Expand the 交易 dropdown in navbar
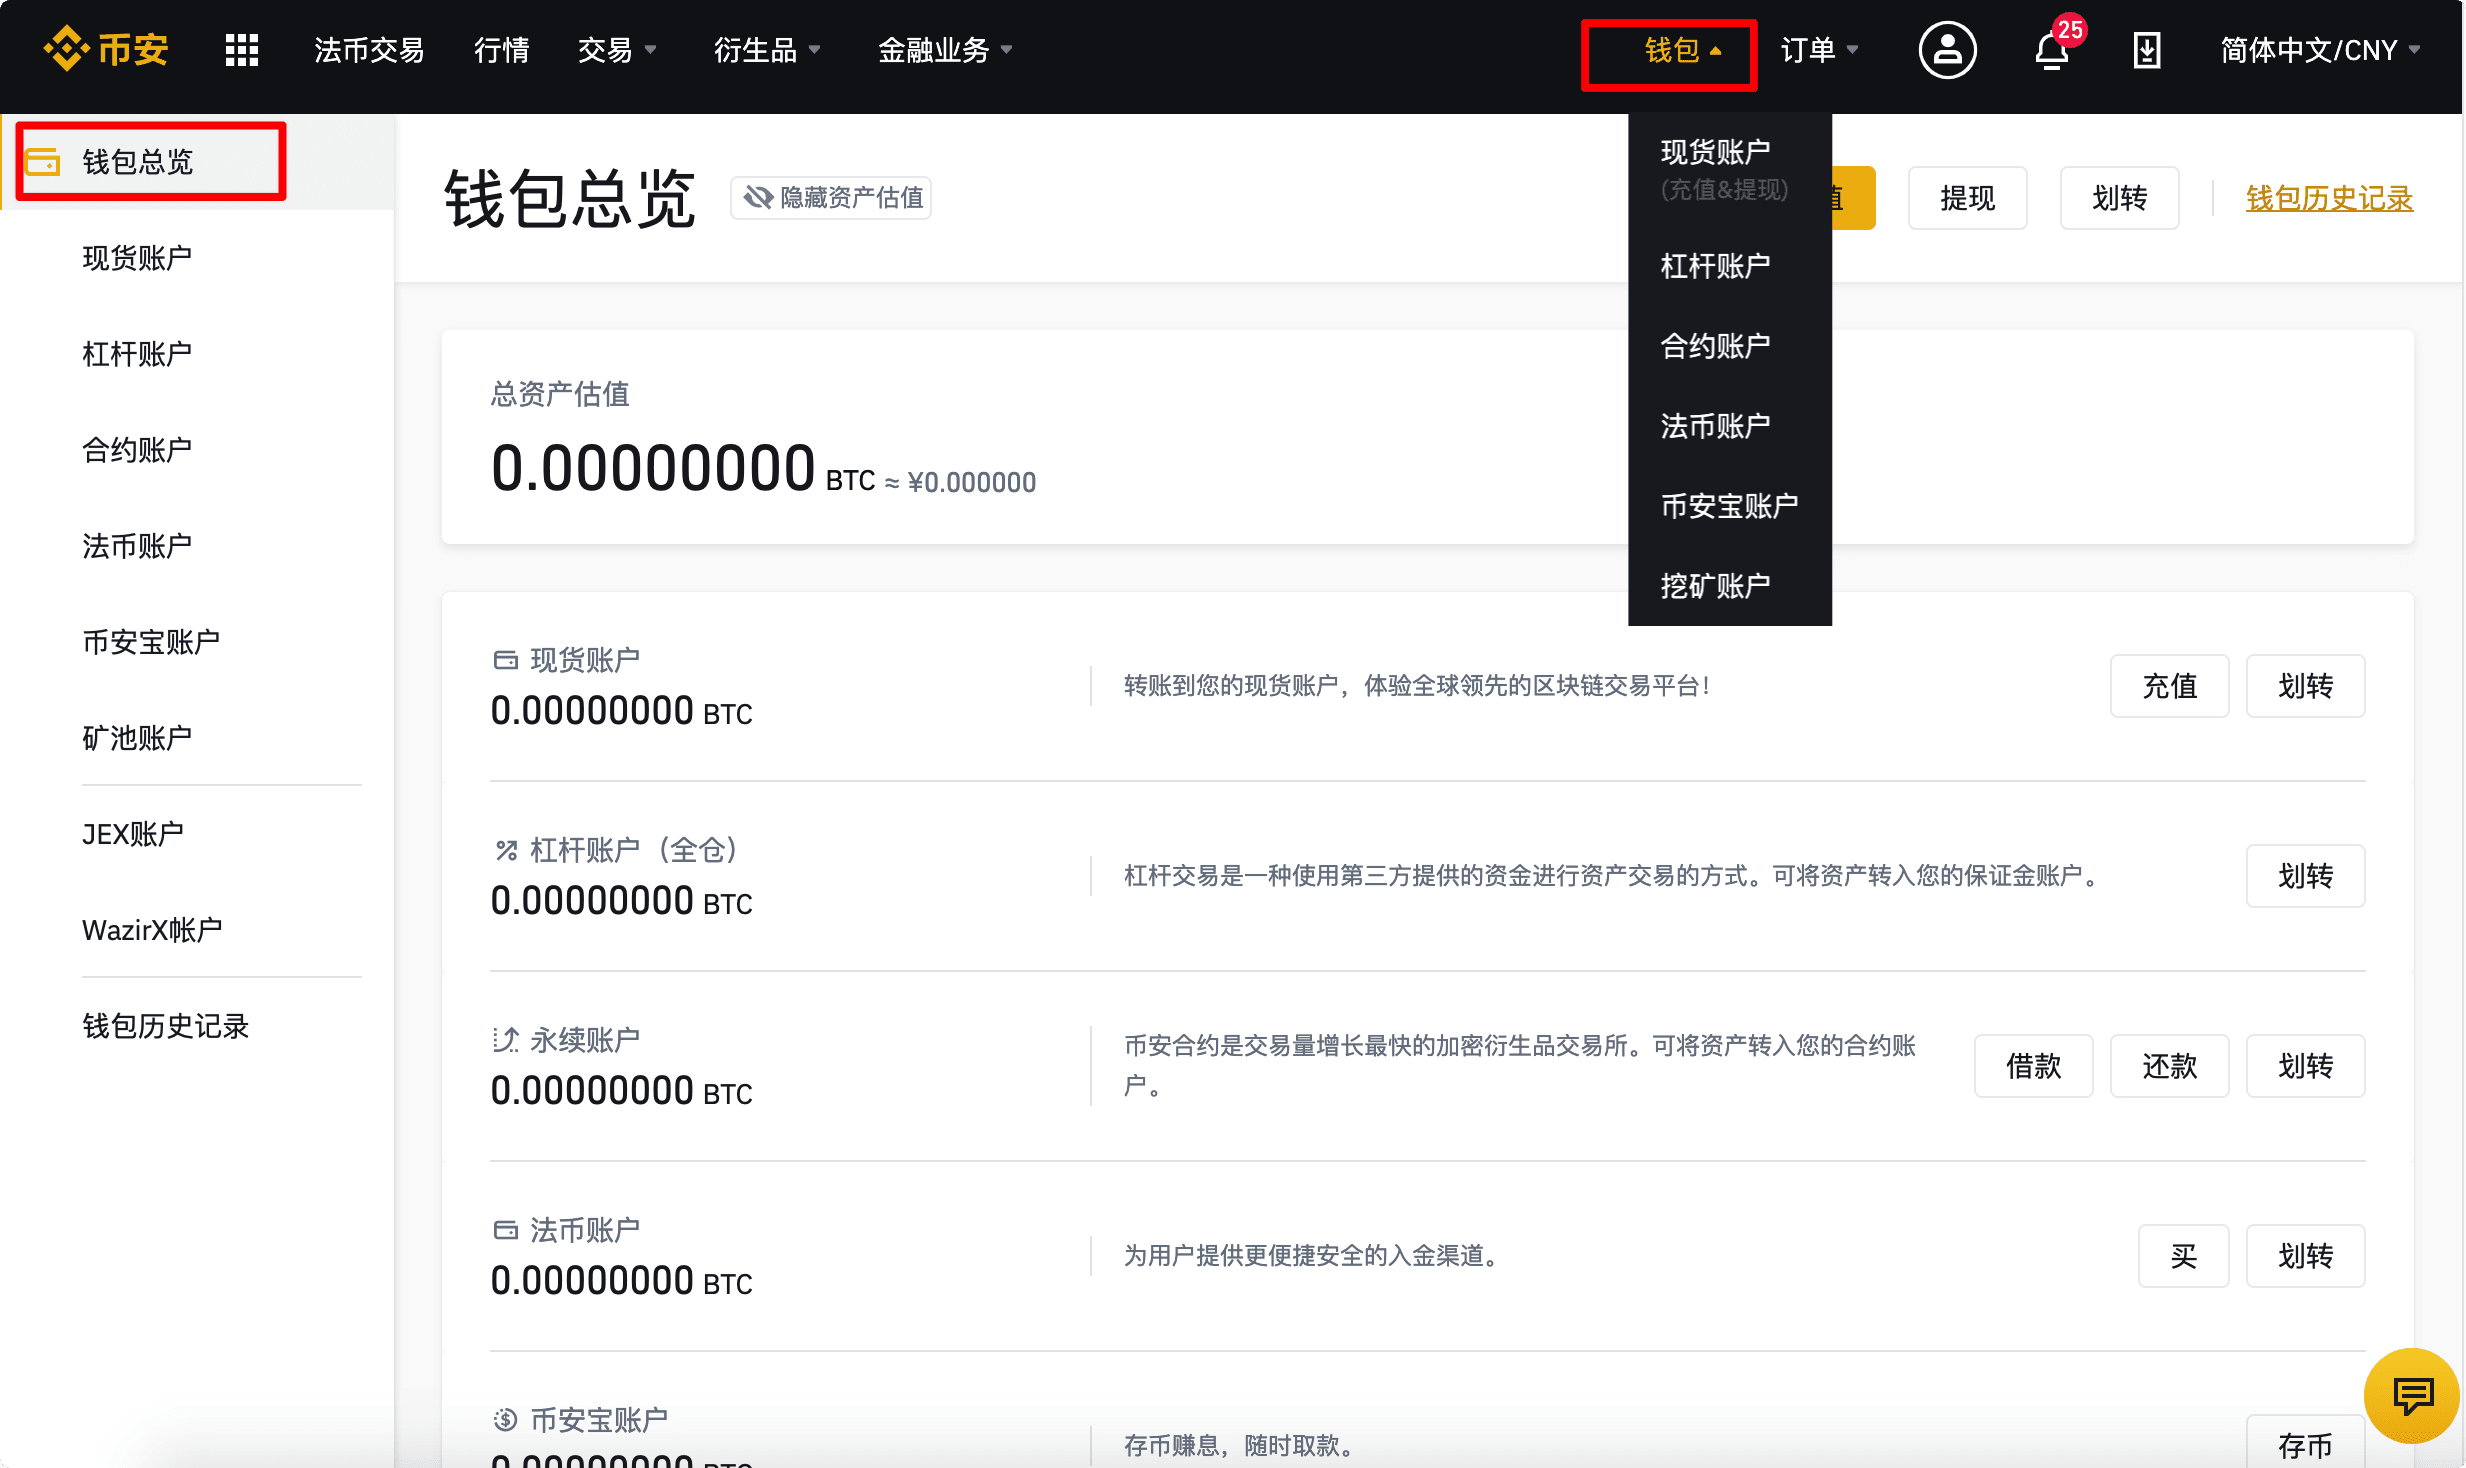Viewport: 2466px width, 1468px height. [617, 49]
